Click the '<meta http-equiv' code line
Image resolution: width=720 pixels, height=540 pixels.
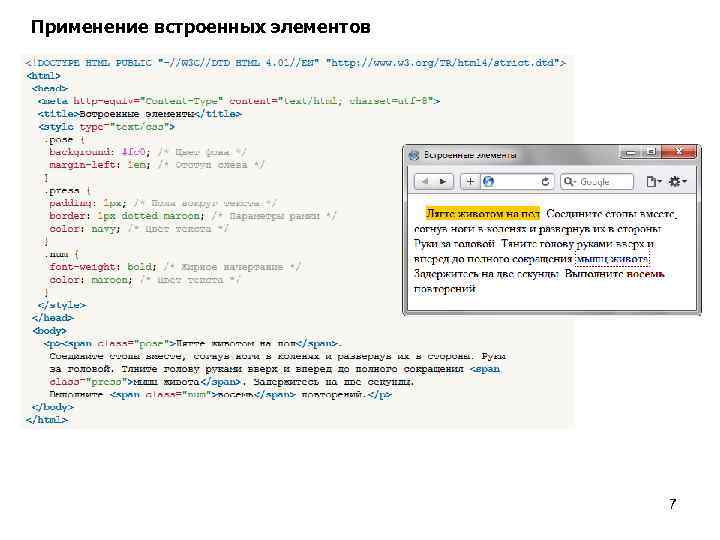click(239, 101)
